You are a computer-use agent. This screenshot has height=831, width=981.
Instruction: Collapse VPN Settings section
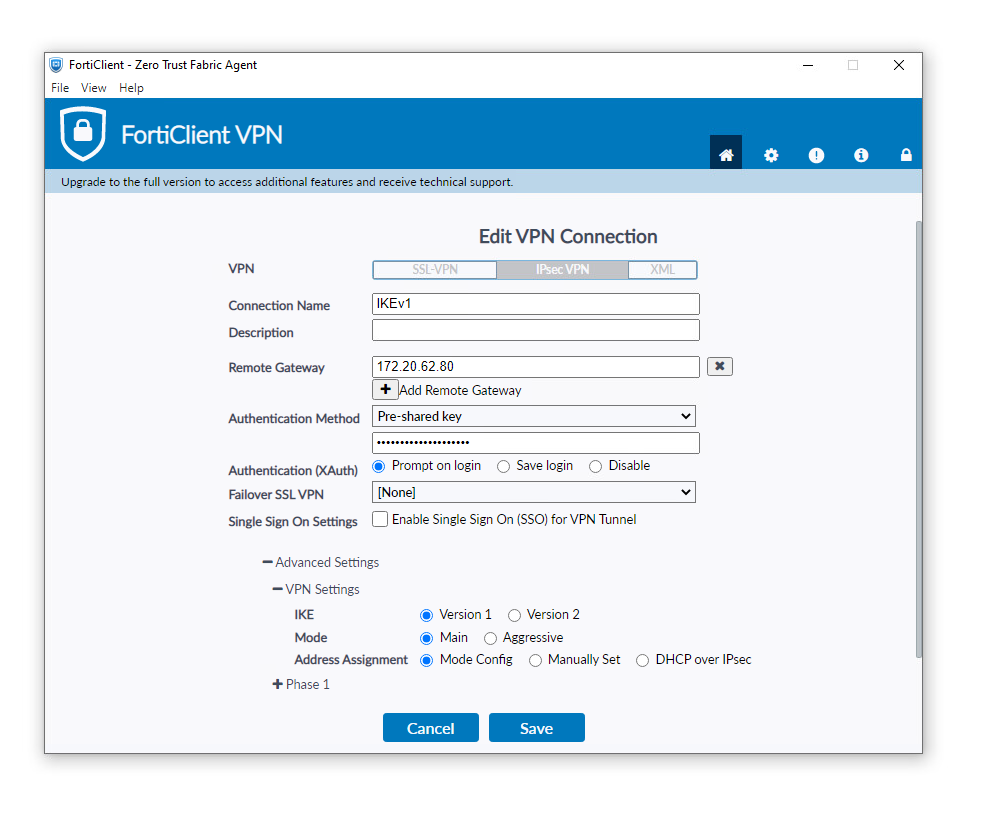[x=316, y=589]
